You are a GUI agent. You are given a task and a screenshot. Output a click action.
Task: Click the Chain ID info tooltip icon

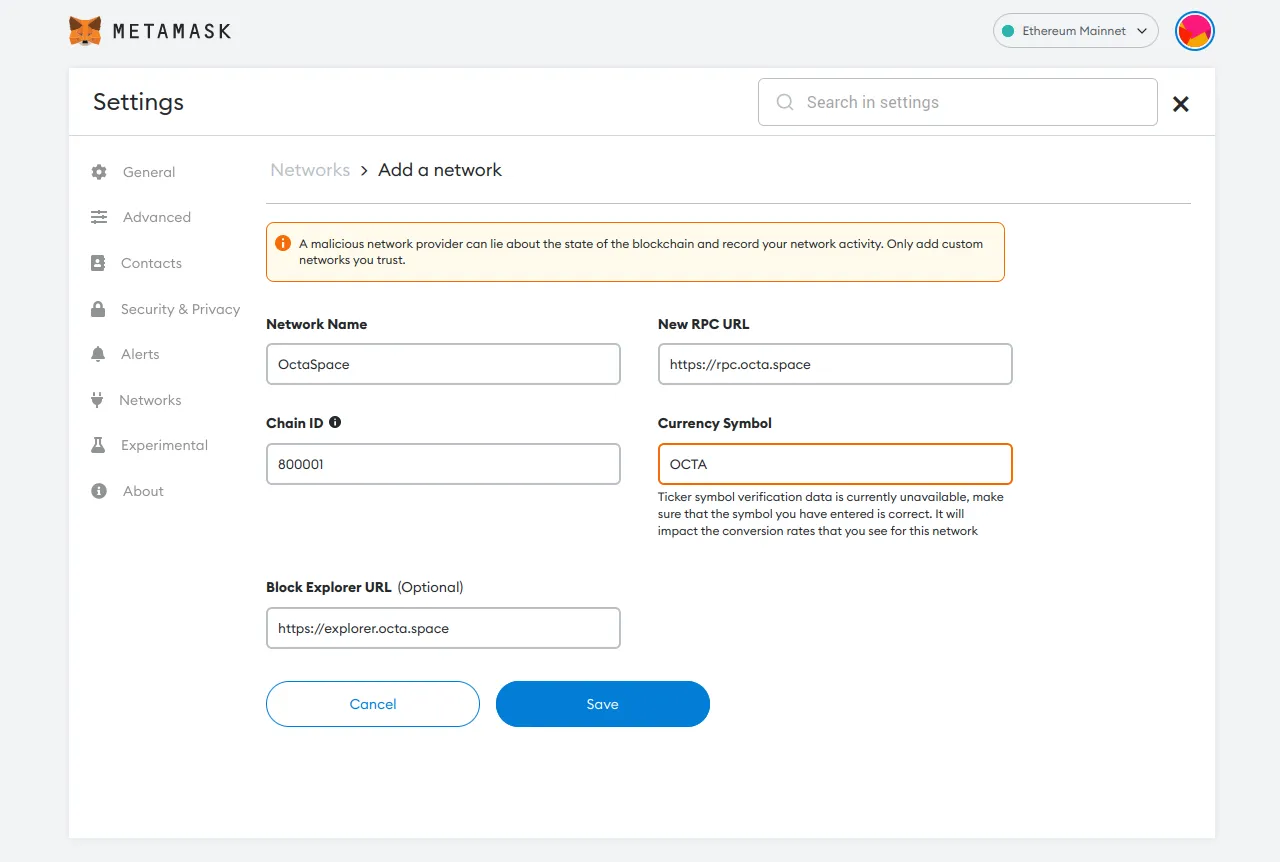click(x=335, y=422)
